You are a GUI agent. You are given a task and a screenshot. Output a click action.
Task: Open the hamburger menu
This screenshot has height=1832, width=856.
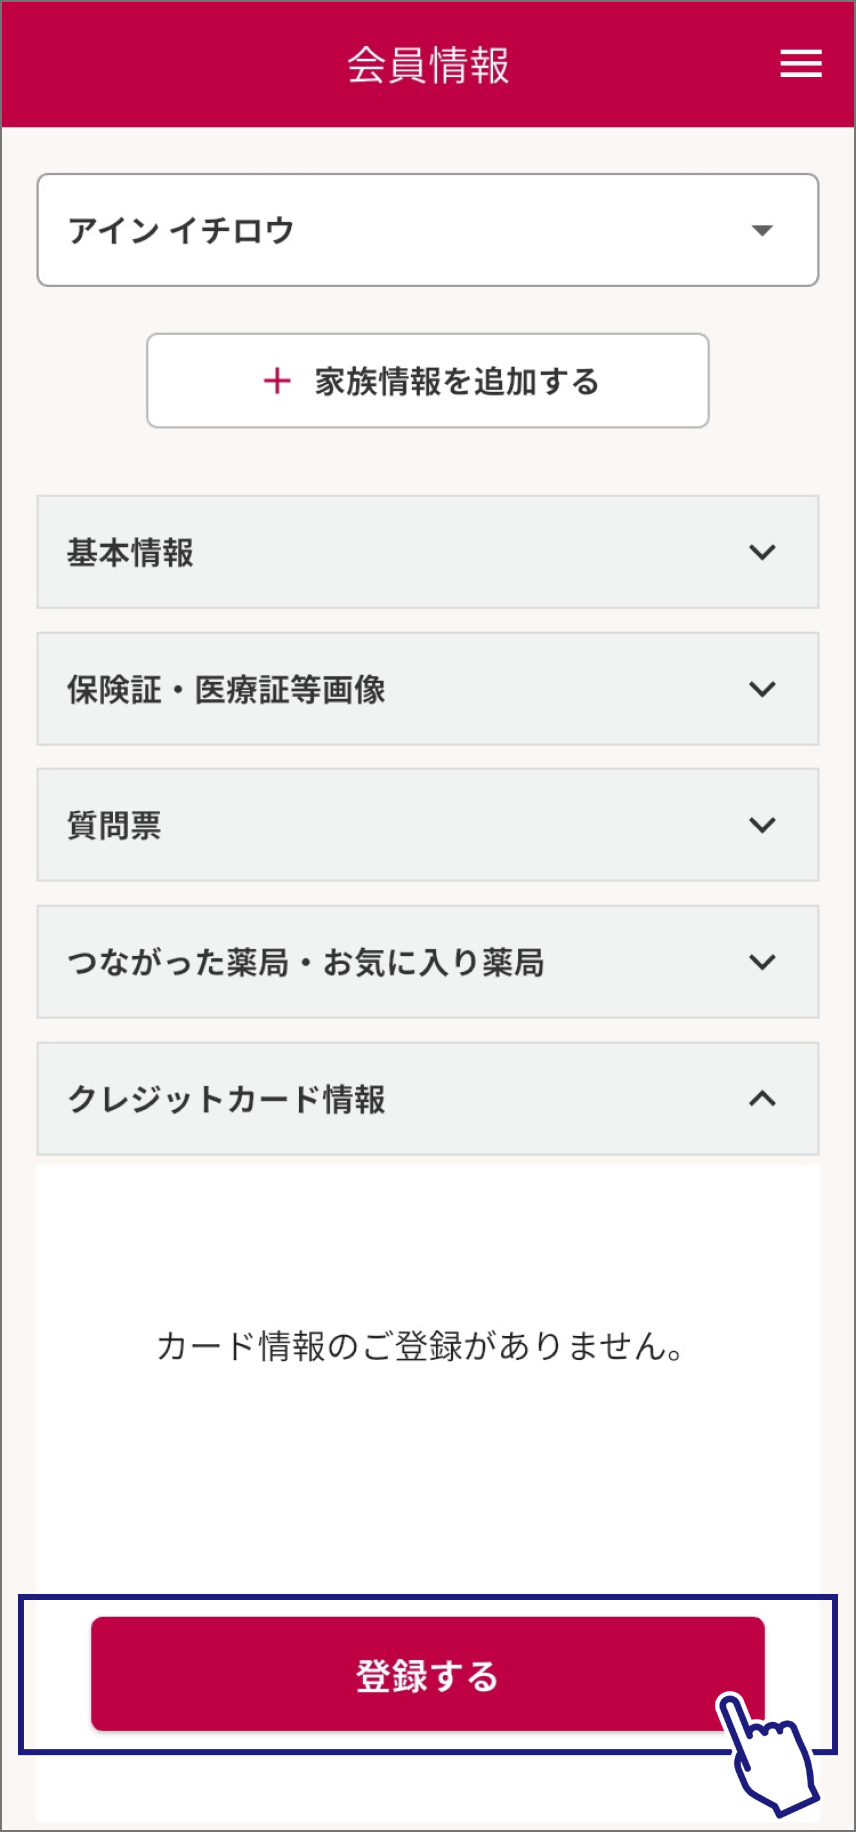801,64
